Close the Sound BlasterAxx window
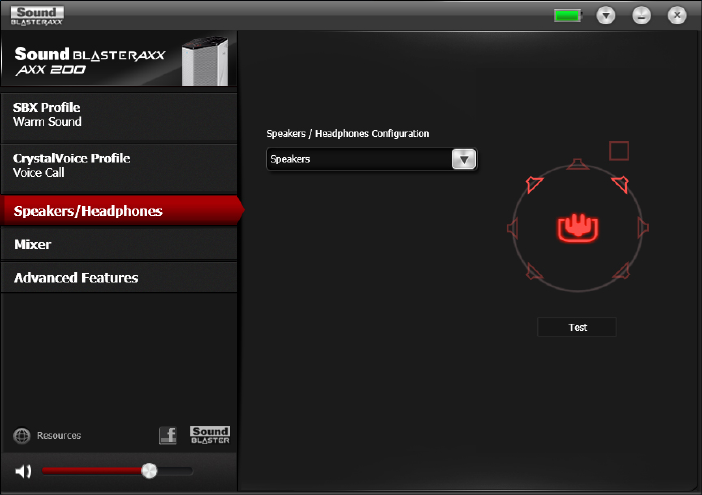The width and height of the screenshot is (702, 495). pyautogui.click(x=677, y=15)
